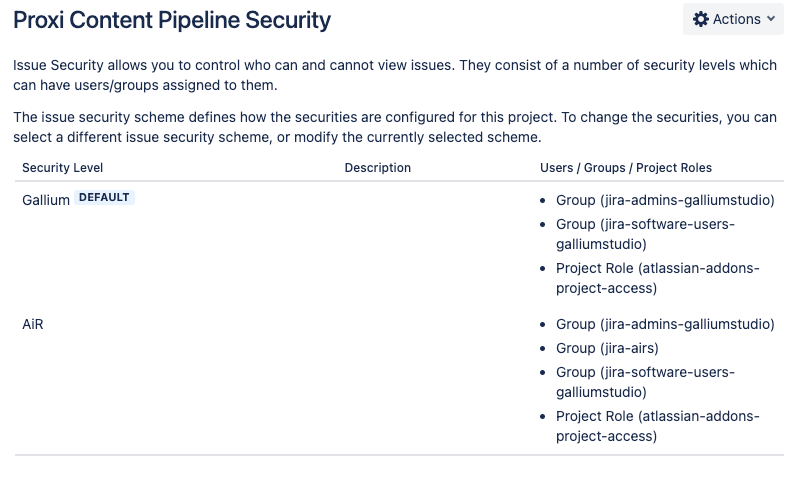Click the jira-airs group entry

607,348
